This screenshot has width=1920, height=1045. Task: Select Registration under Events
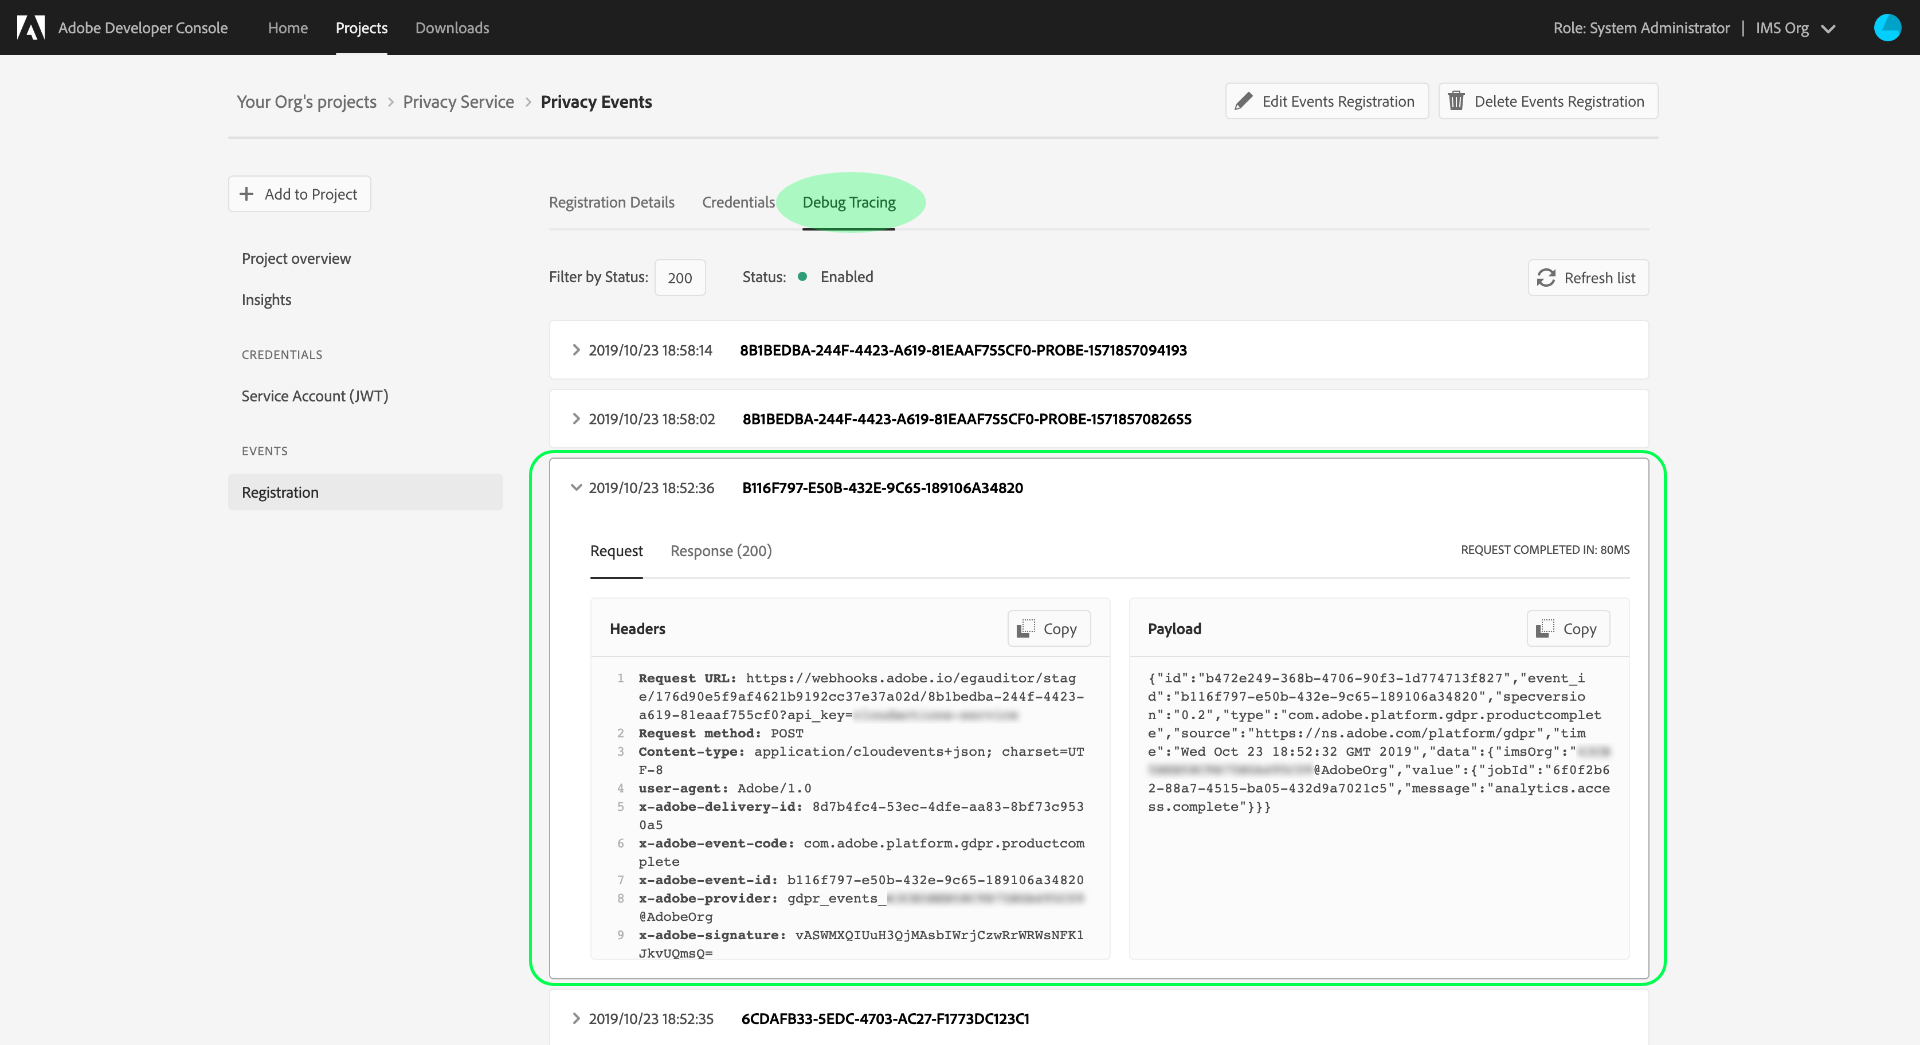365,492
